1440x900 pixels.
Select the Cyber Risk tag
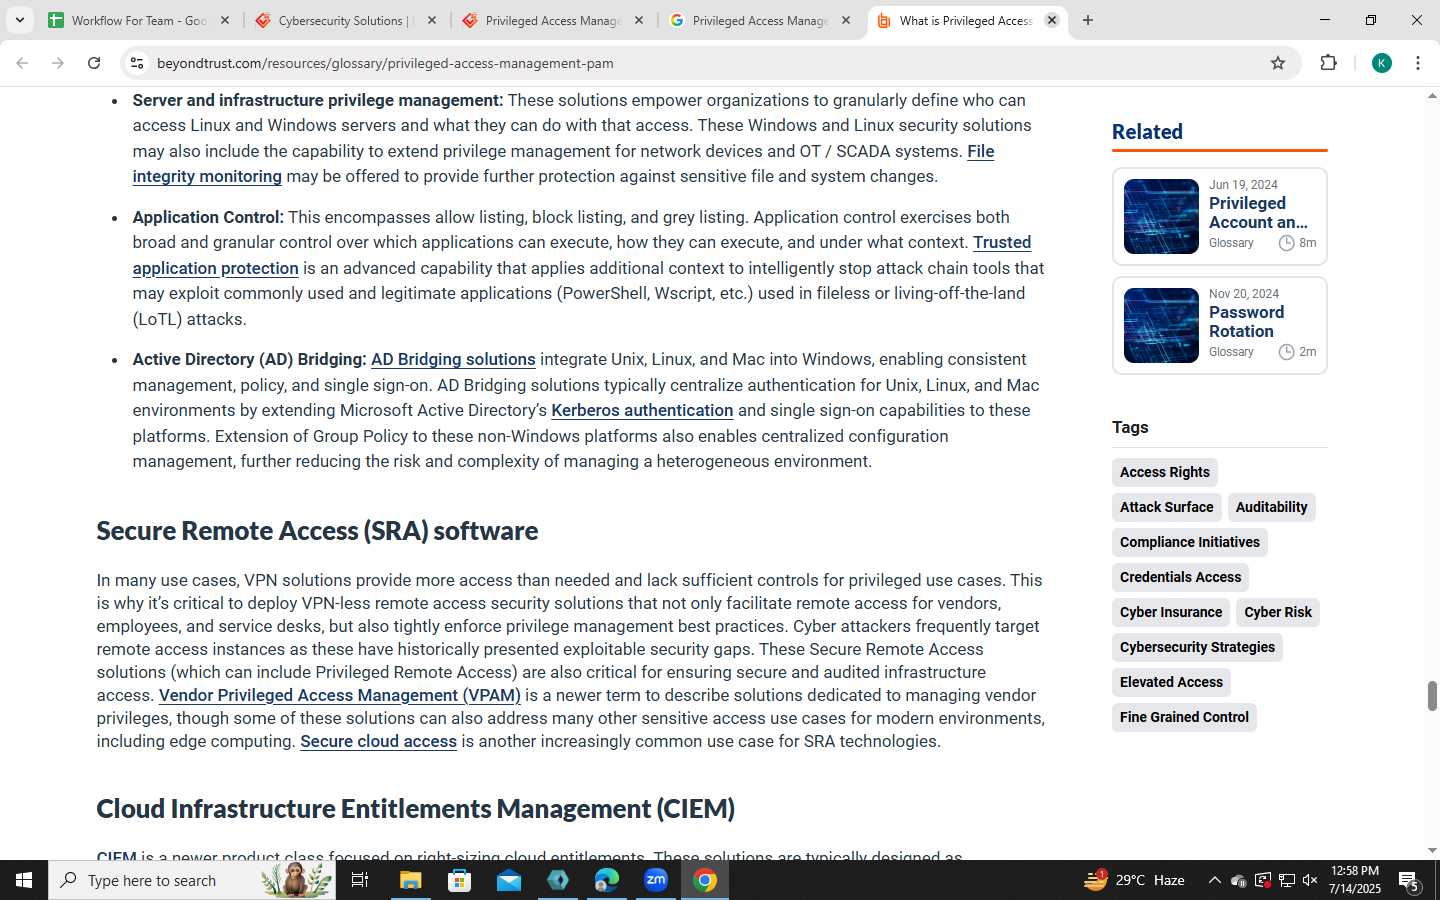click(x=1277, y=612)
